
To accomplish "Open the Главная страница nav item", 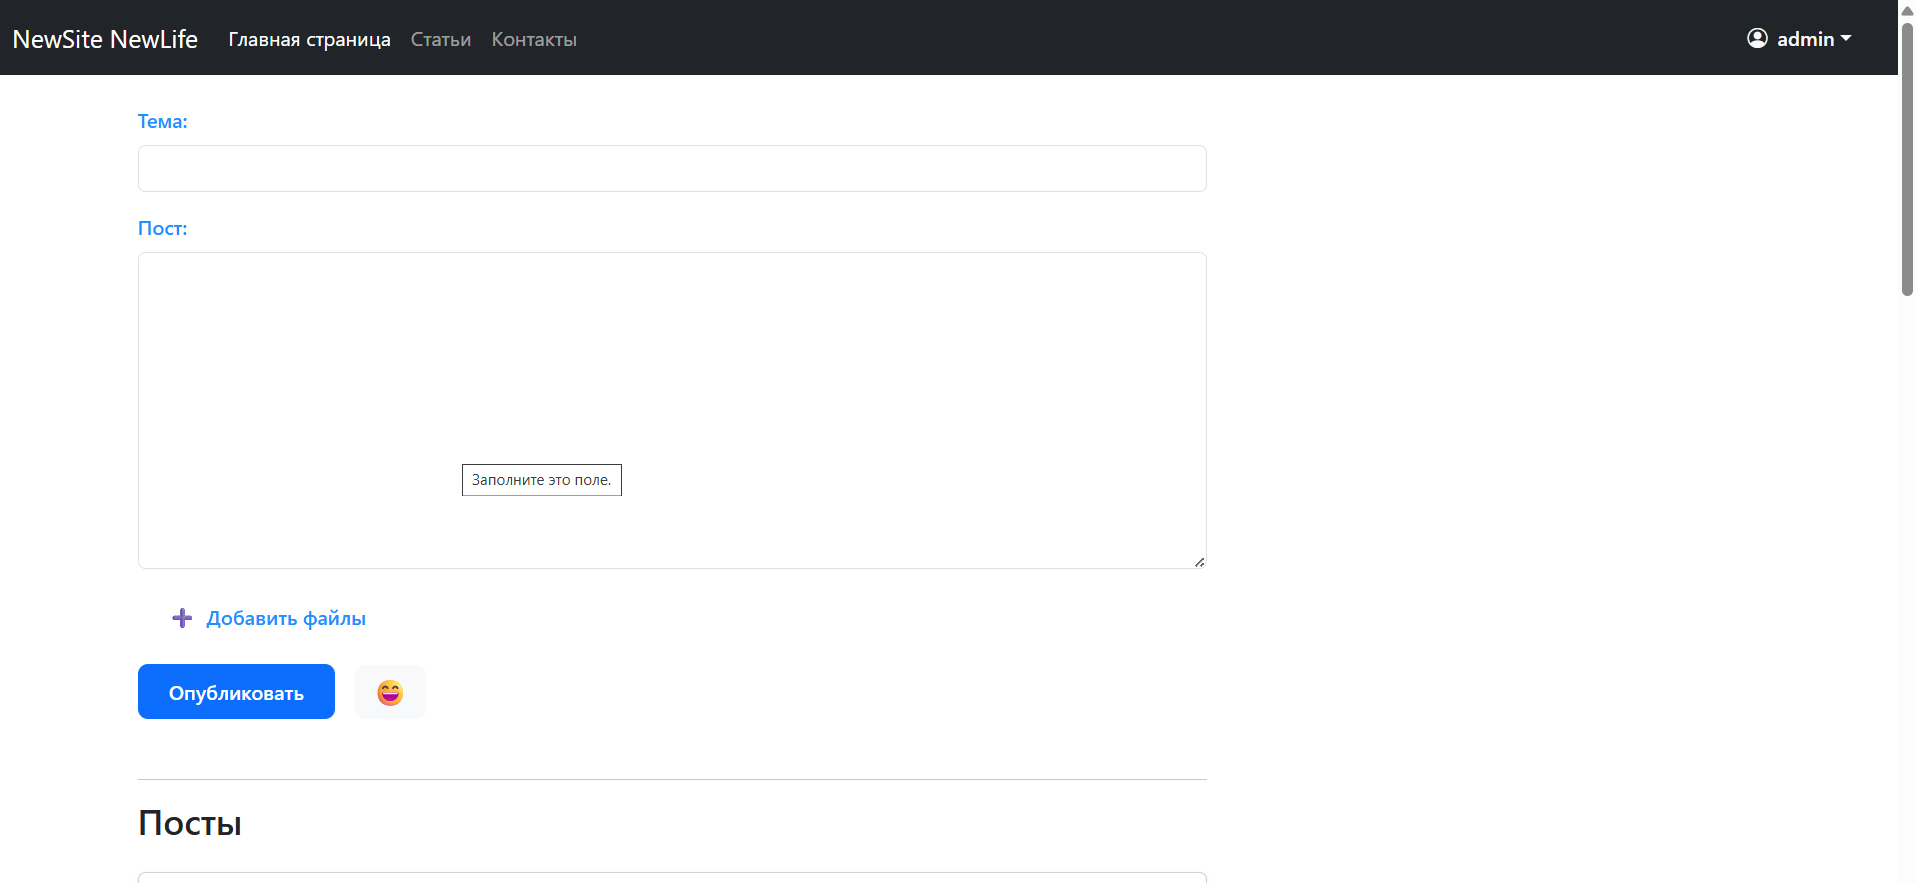I will pyautogui.click(x=309, y=39).
